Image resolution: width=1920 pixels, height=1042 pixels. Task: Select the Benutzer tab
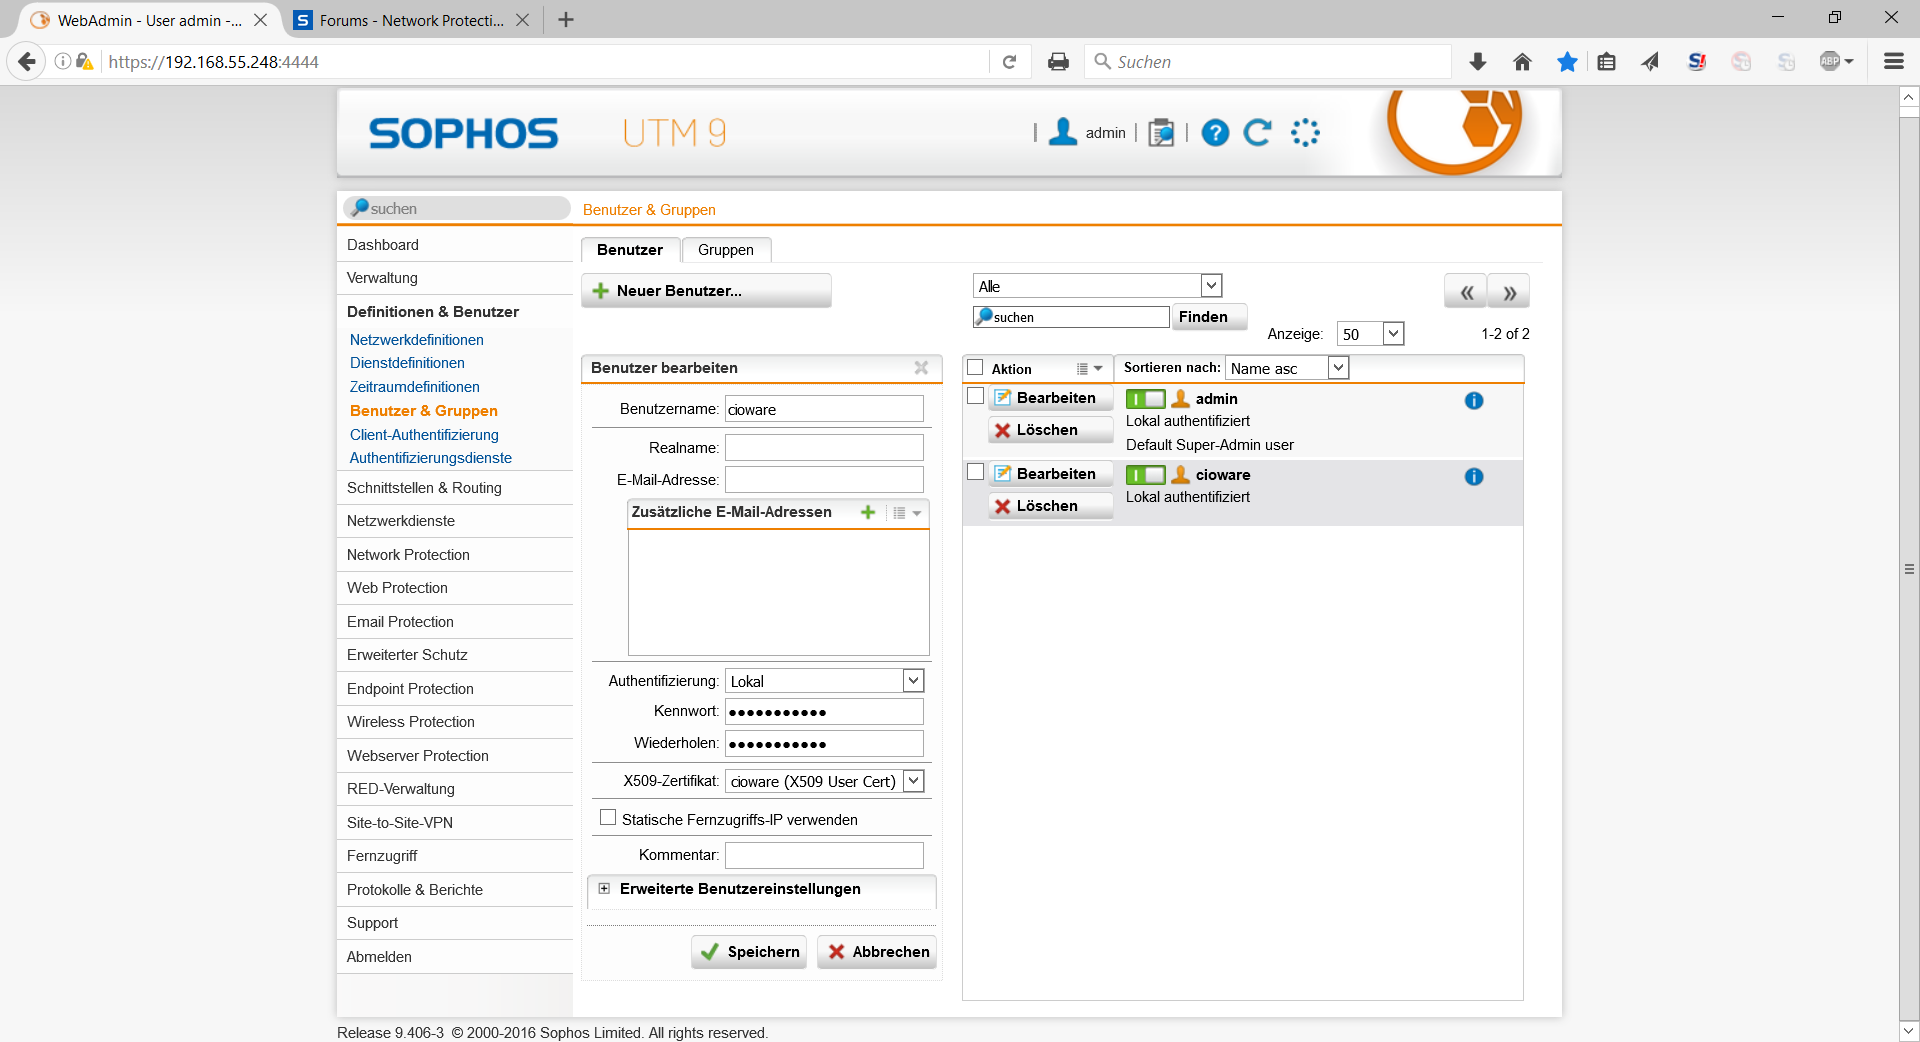point(630,250)
